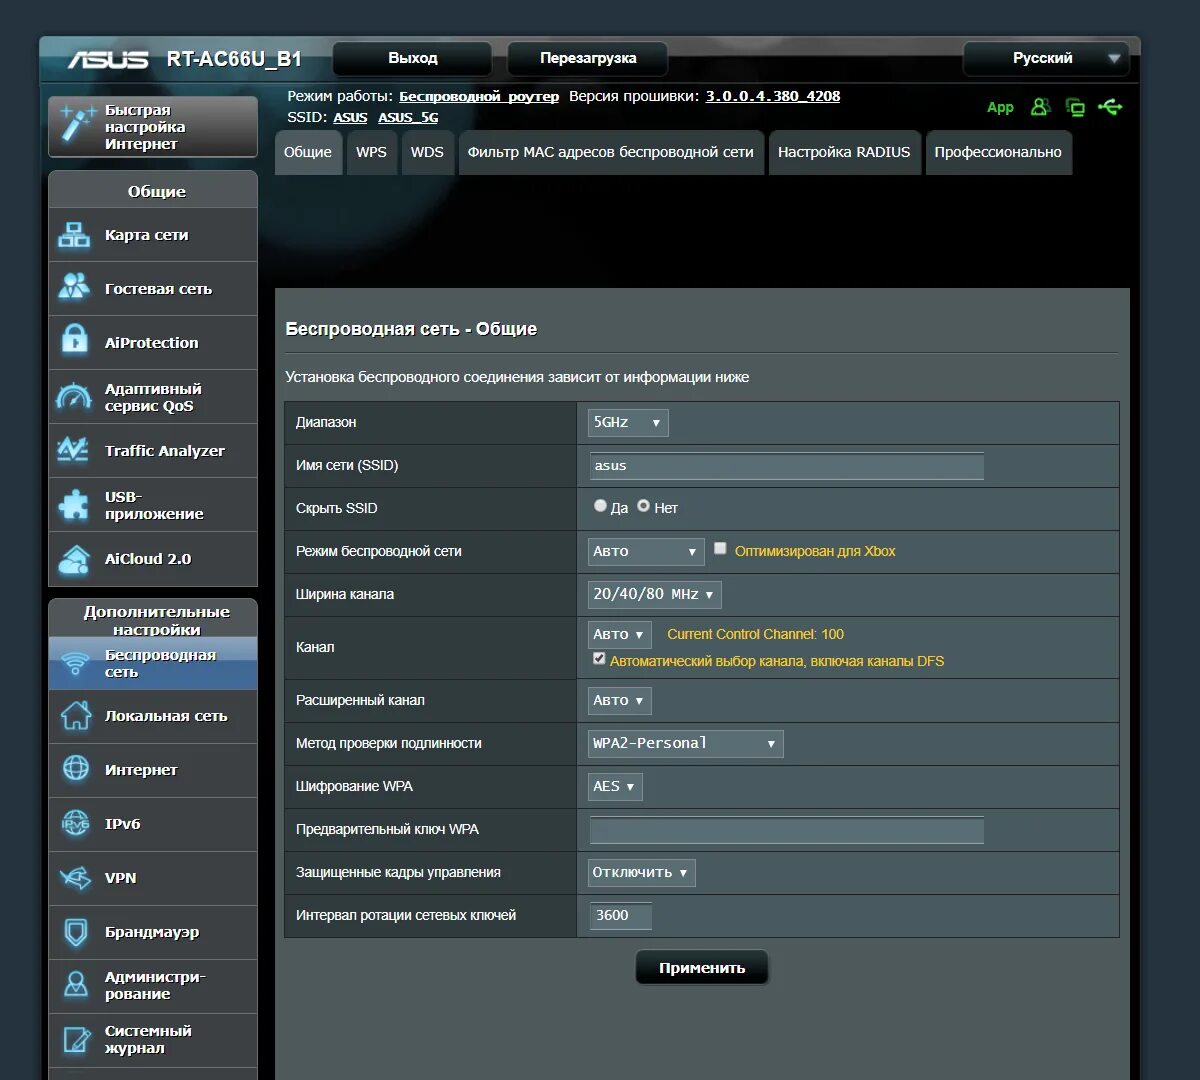Click the Administration (Администрирование) person icon
The image size is (1200, 1080).
click(x=76, y=984)
